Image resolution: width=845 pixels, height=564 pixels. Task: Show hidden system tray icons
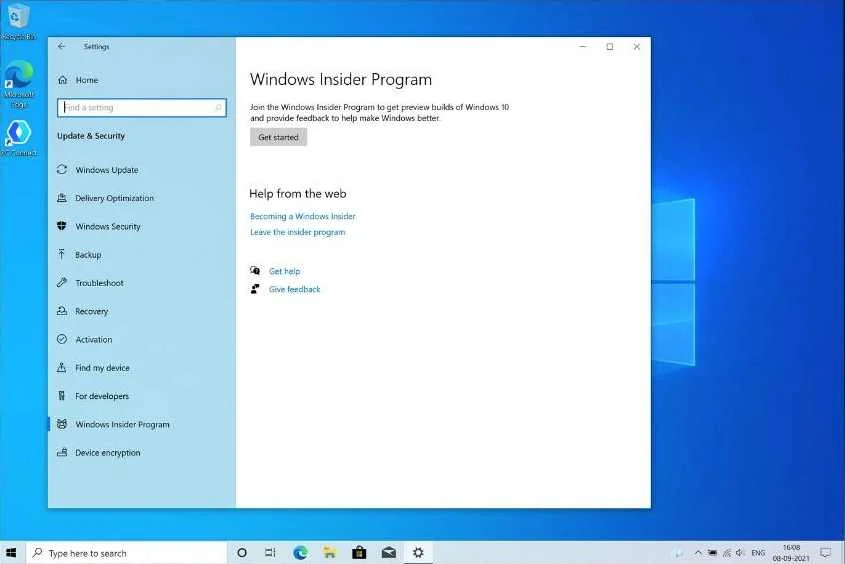[698, 553]
